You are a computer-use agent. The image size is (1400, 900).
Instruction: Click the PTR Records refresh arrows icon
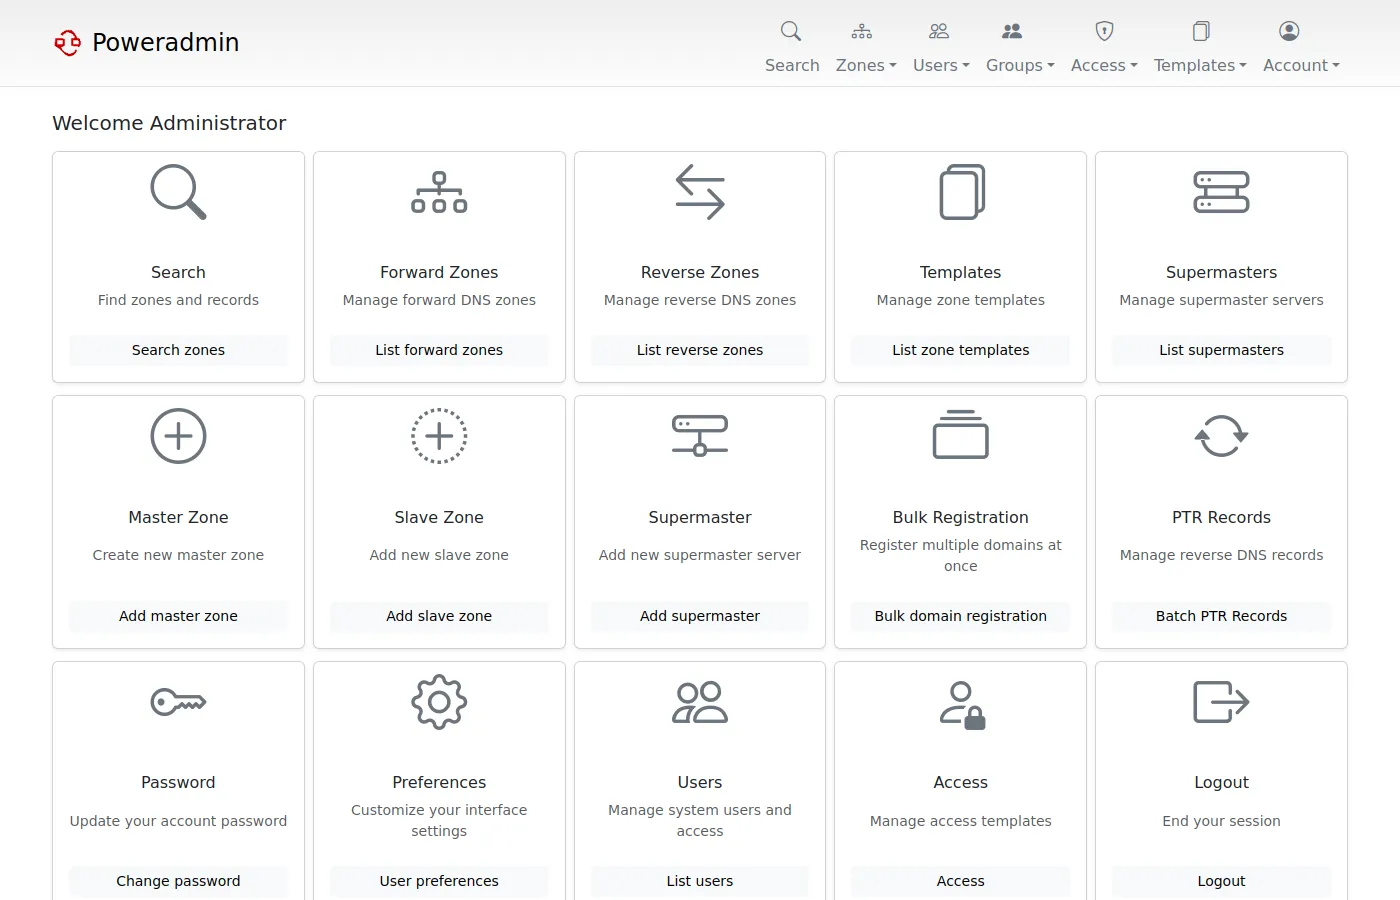(x=1221, y=436)
